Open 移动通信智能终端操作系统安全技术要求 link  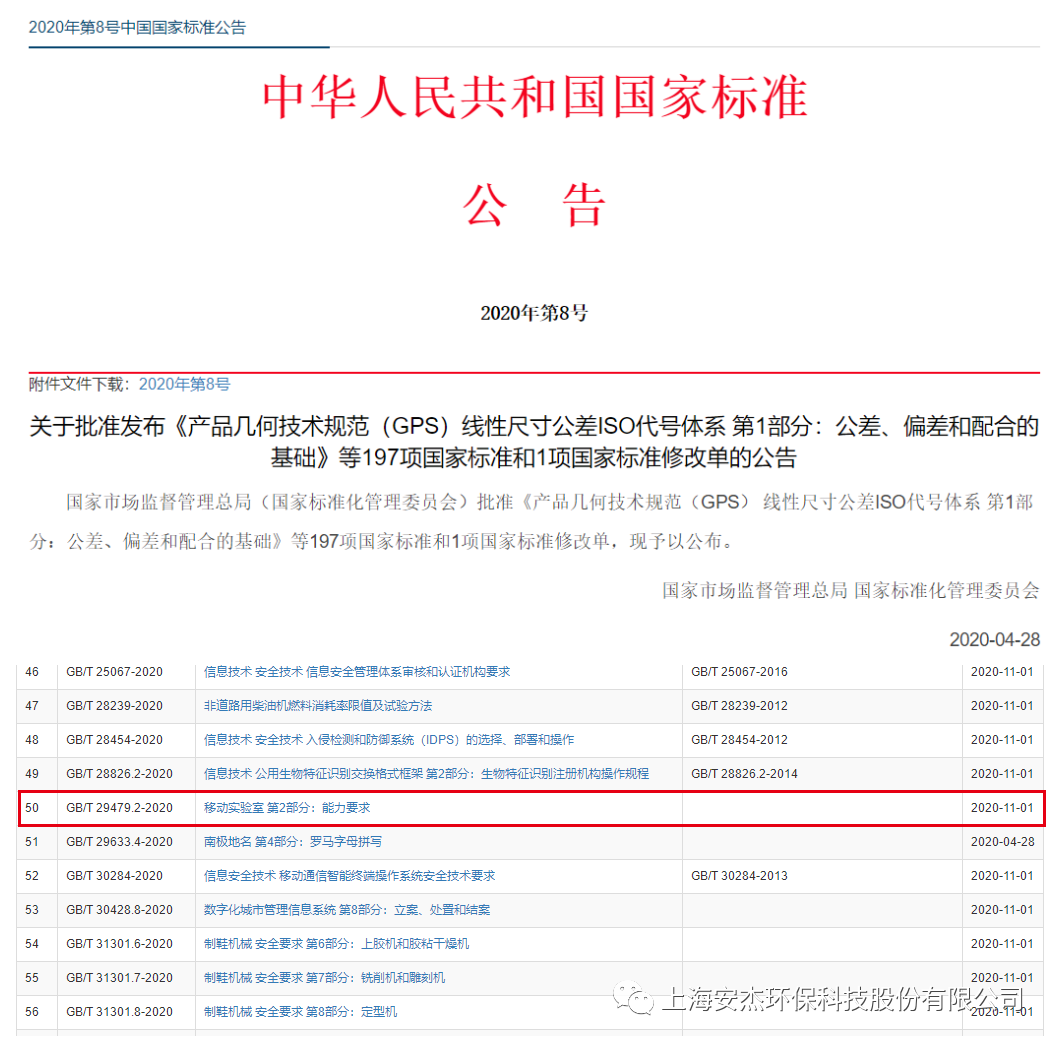click(349, 876)
